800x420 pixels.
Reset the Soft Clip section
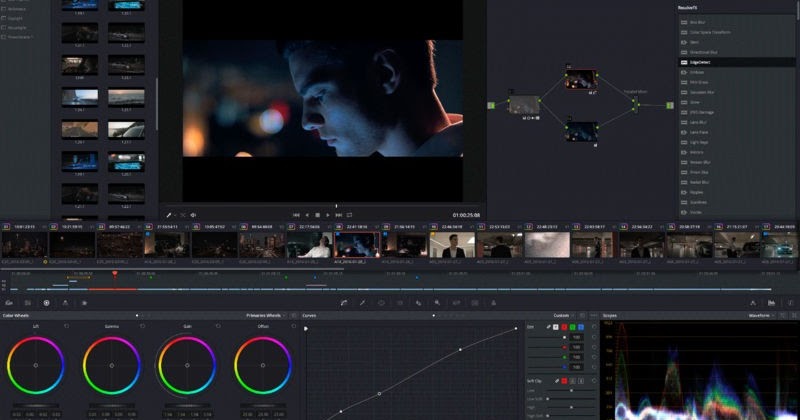594,381
